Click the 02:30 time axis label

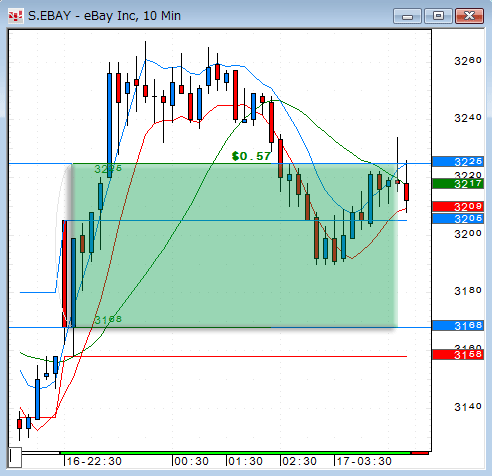coord(299,461)
